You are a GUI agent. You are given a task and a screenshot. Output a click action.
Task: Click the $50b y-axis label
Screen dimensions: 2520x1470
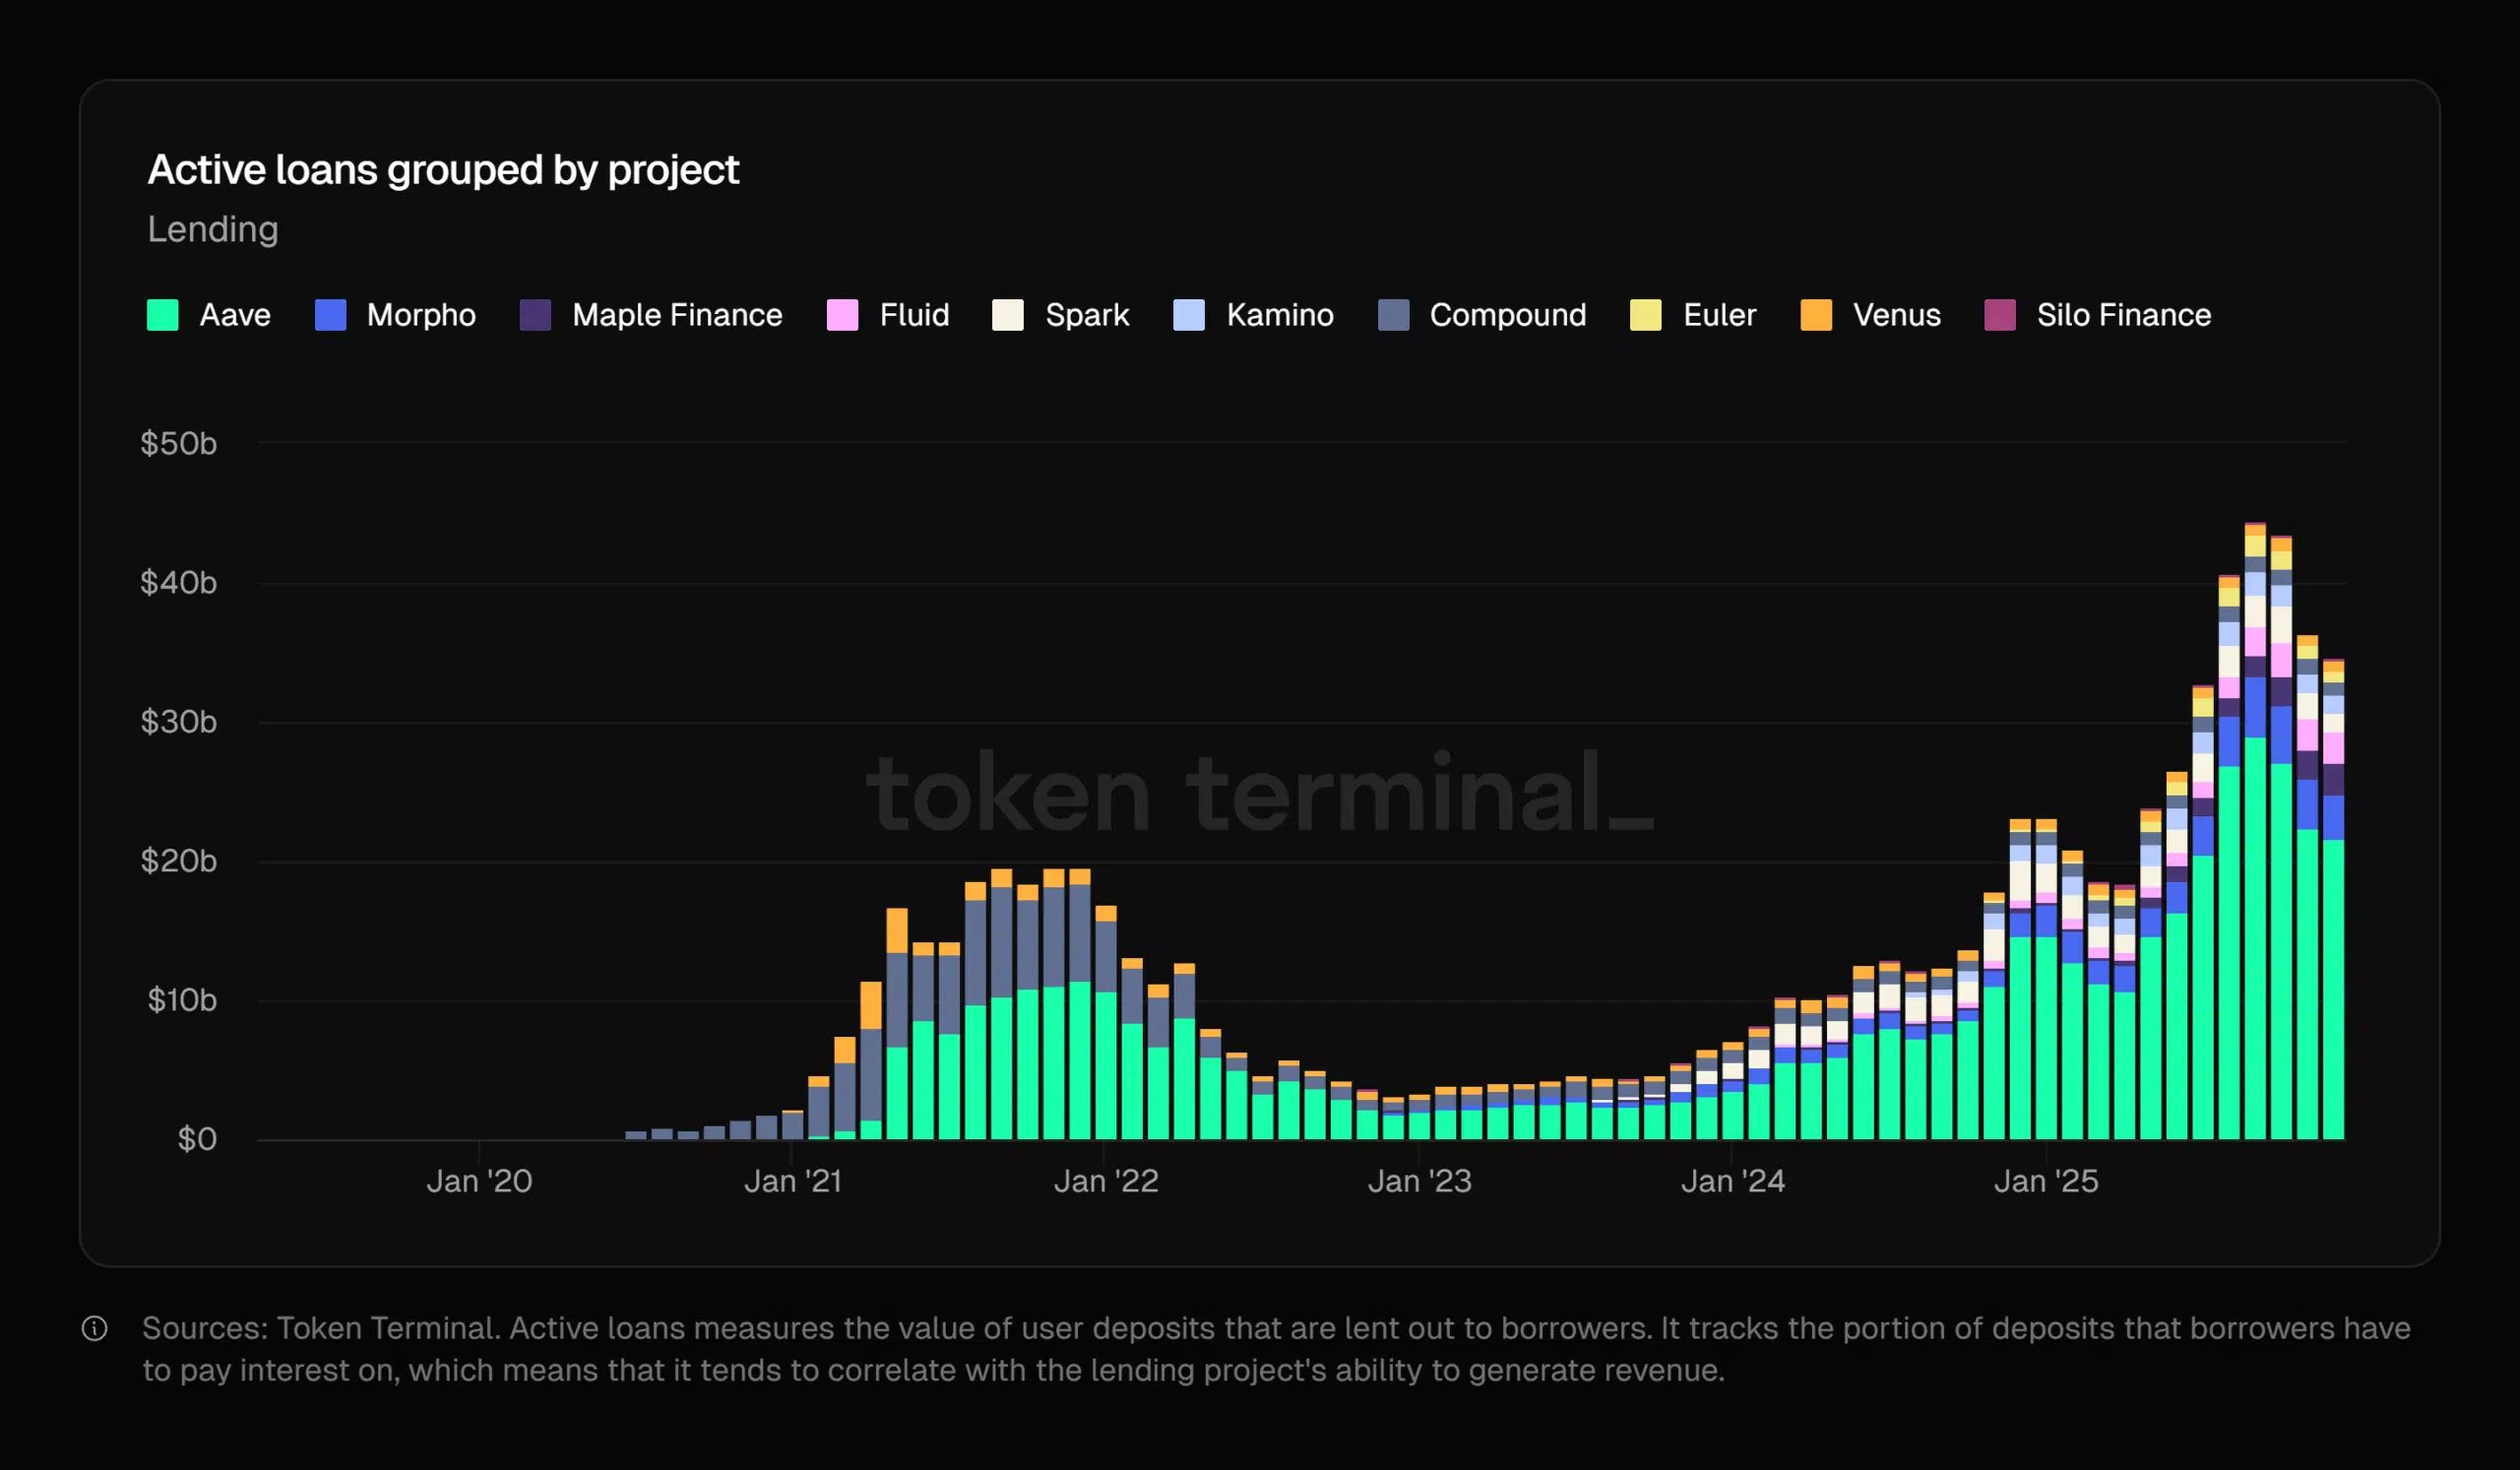pyautogui.click(x=178, y=443)
